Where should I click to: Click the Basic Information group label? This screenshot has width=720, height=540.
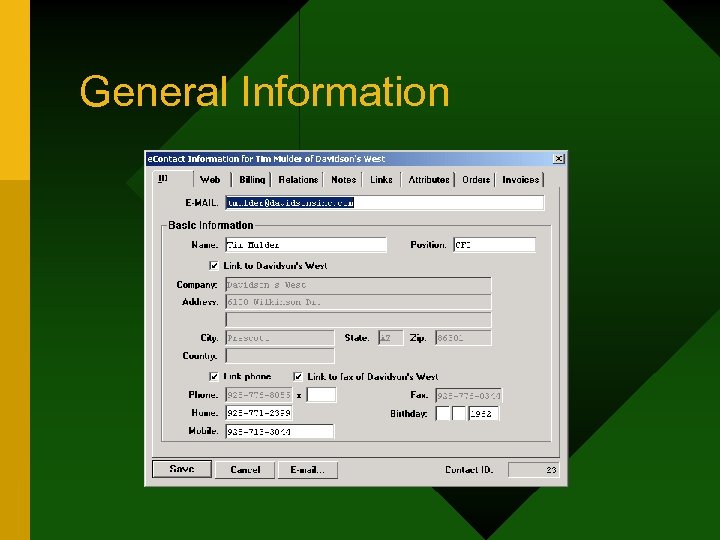210,225
